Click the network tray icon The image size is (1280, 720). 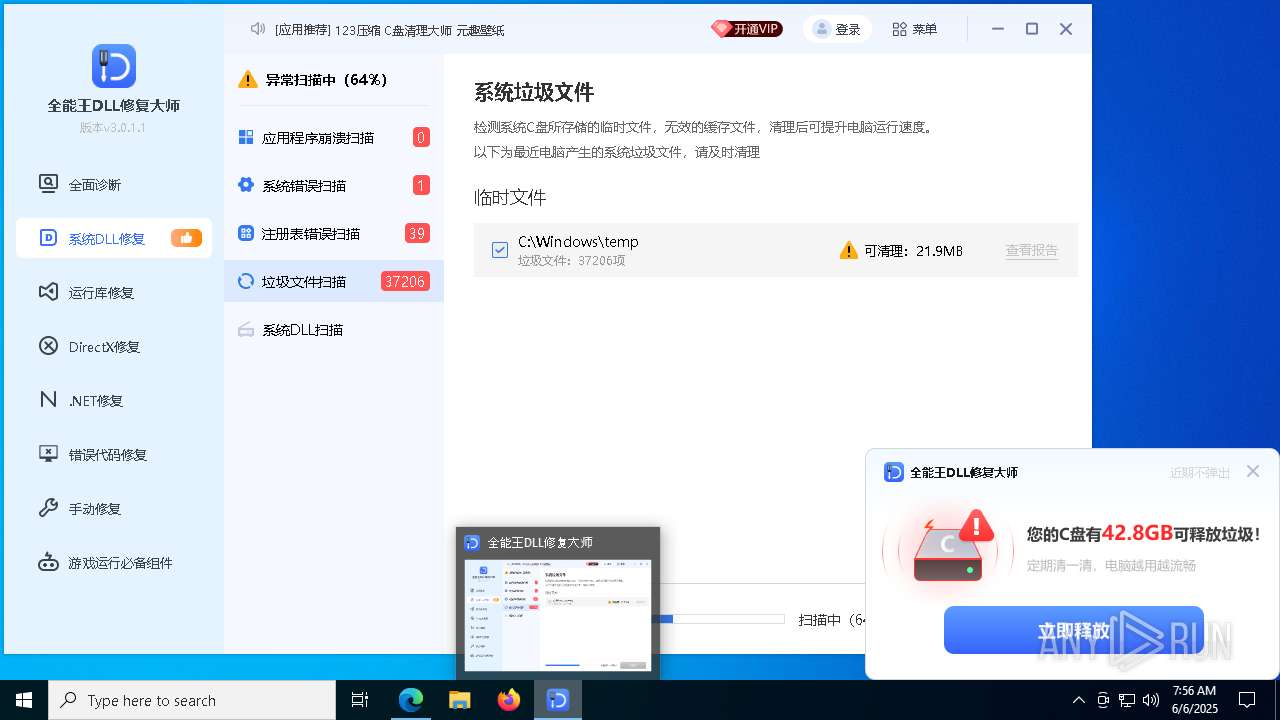pyautogui.click(x=1127, y=700)
